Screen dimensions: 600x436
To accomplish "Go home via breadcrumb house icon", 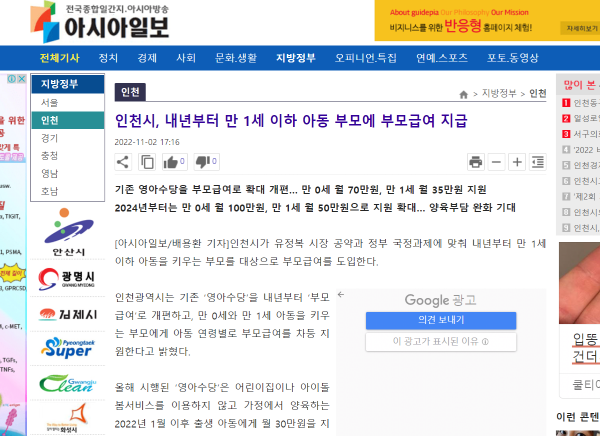I will [463, 95].
